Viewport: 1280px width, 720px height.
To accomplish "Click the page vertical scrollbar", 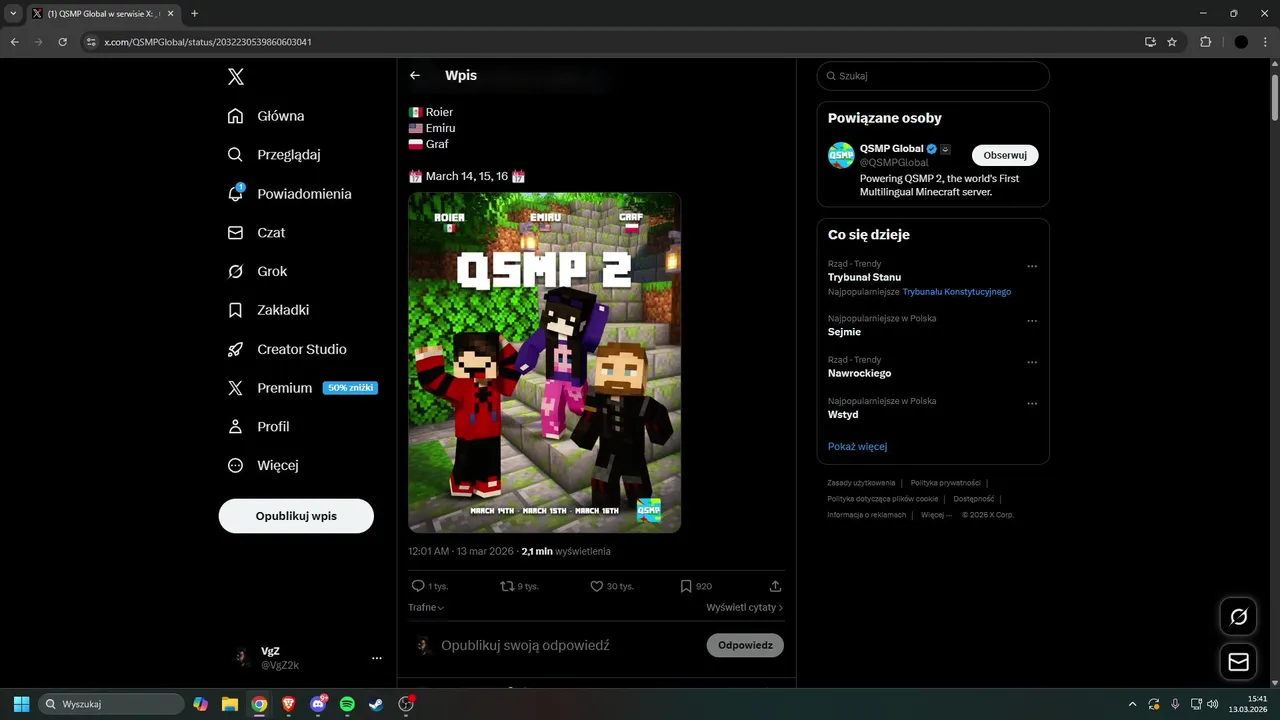I will click(x=1274, y=97).
